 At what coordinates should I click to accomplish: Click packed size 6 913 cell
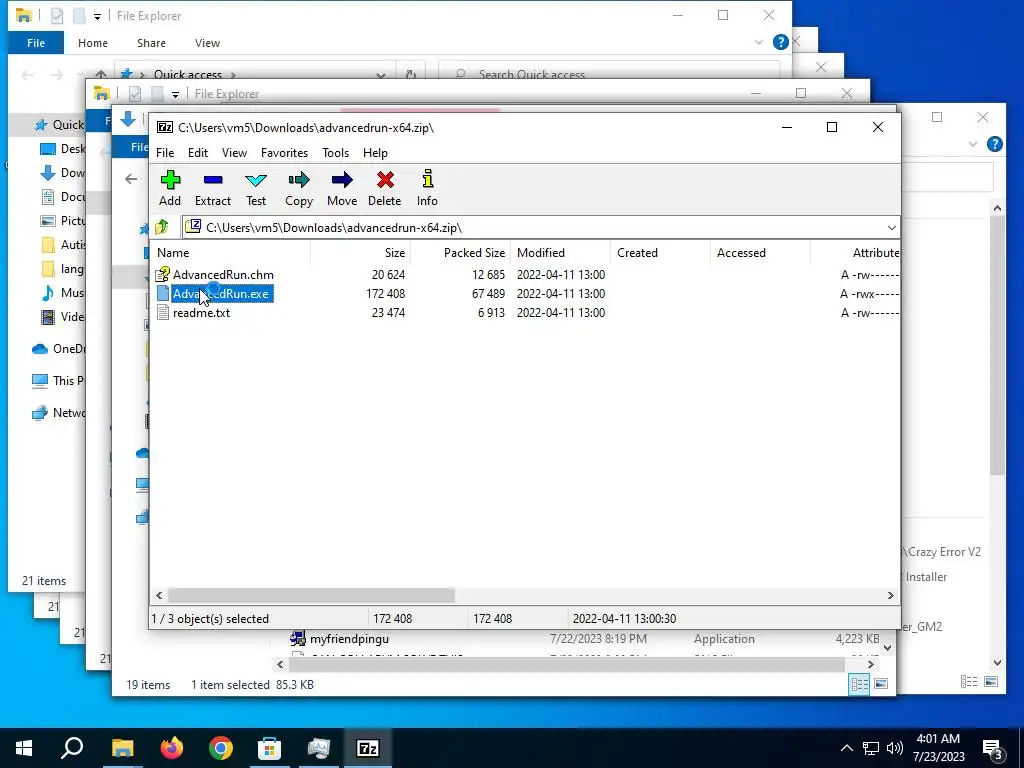click(491, 313)
